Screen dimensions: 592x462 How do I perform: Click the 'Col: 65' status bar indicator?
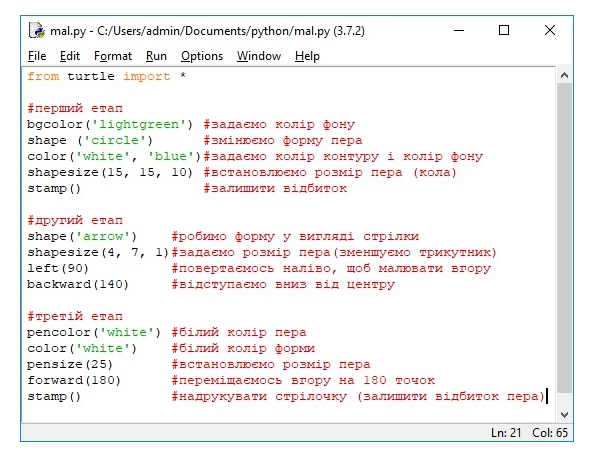(x=550, y=433)
